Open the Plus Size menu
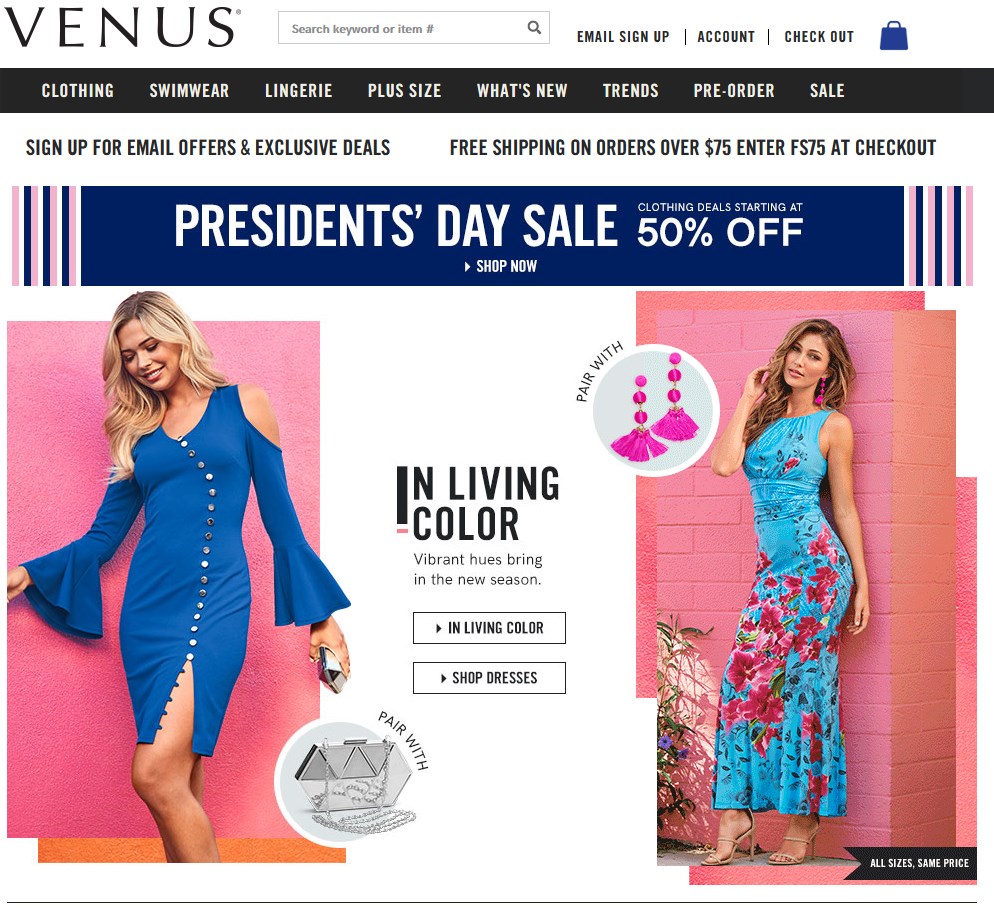 pos(404,91)
